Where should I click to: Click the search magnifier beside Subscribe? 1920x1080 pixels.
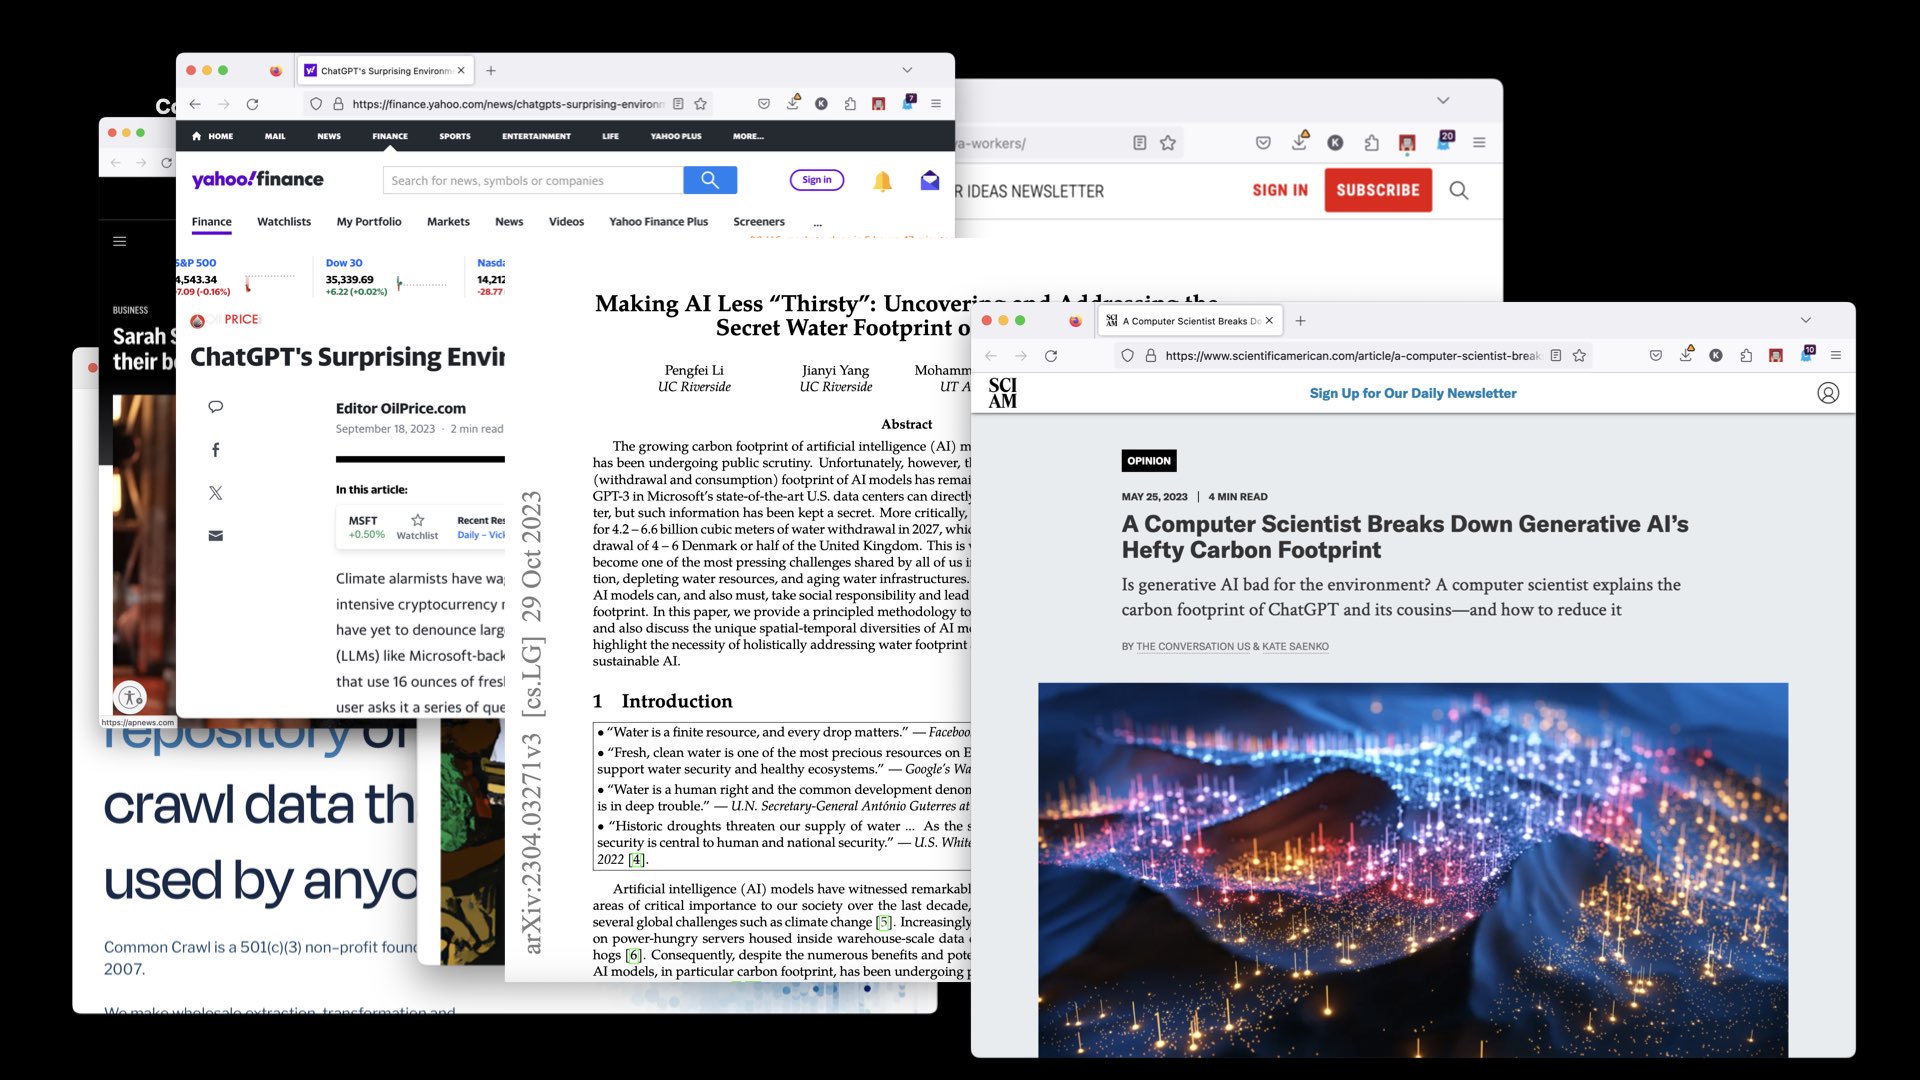tap(1459, 190)
